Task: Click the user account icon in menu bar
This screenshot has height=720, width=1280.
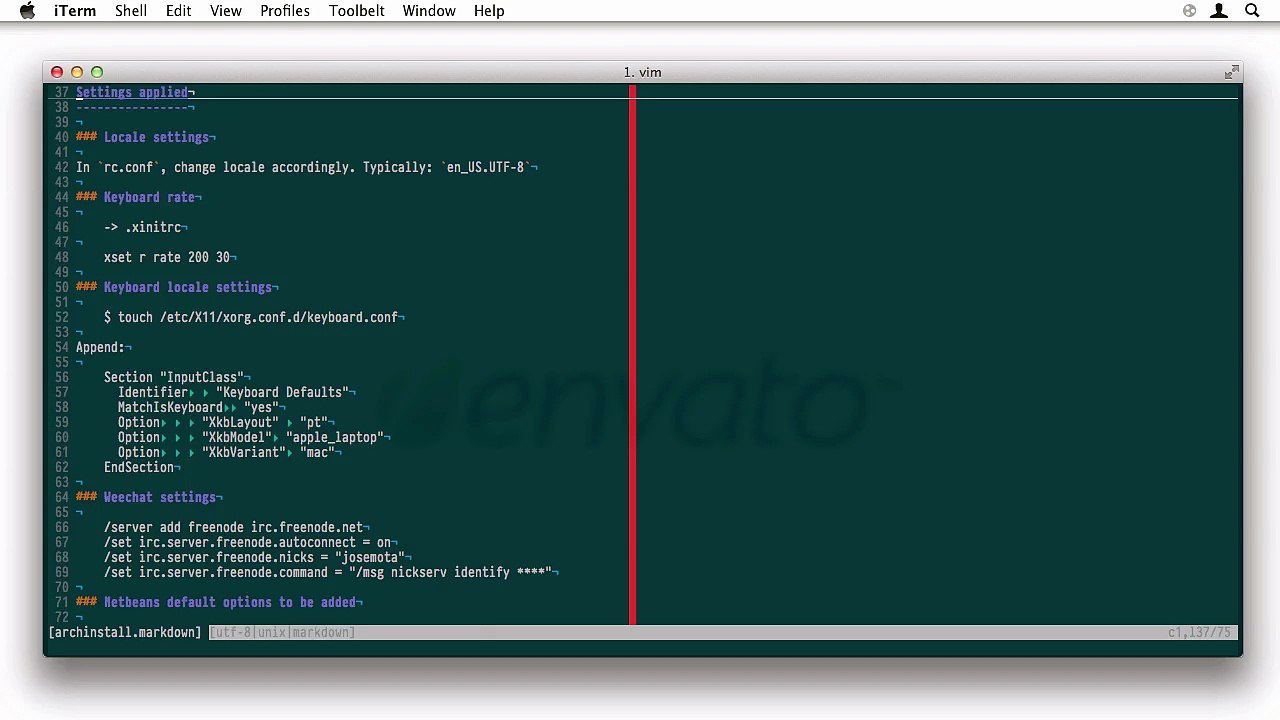Action: 1219,11
